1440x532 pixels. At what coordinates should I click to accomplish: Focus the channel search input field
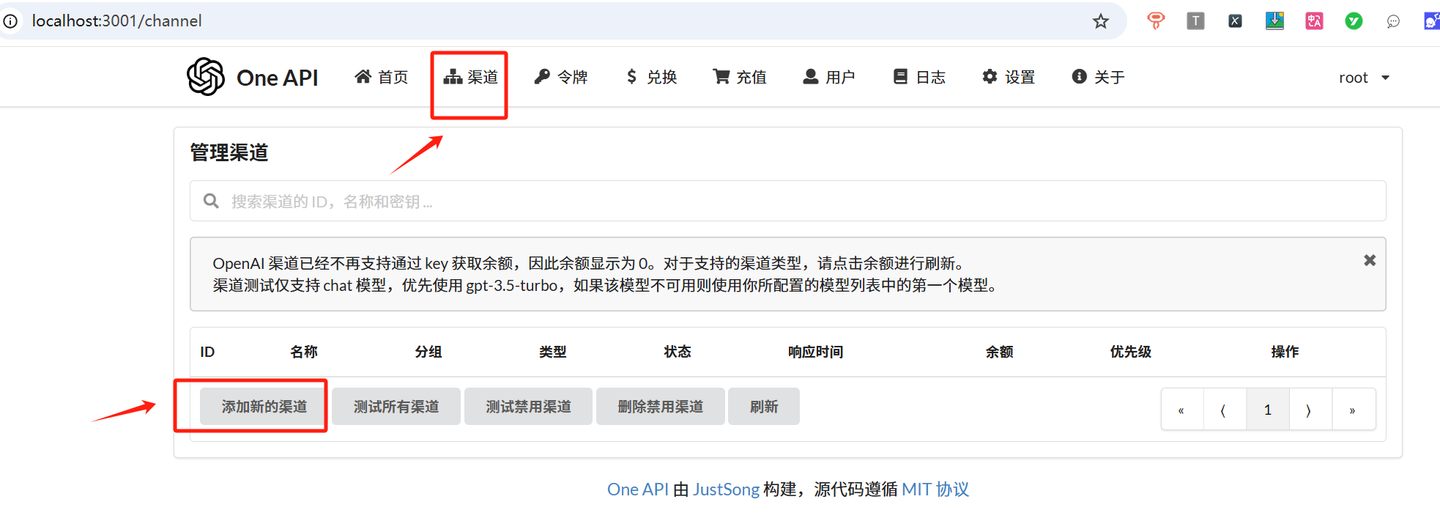click(x=788, y=201)
